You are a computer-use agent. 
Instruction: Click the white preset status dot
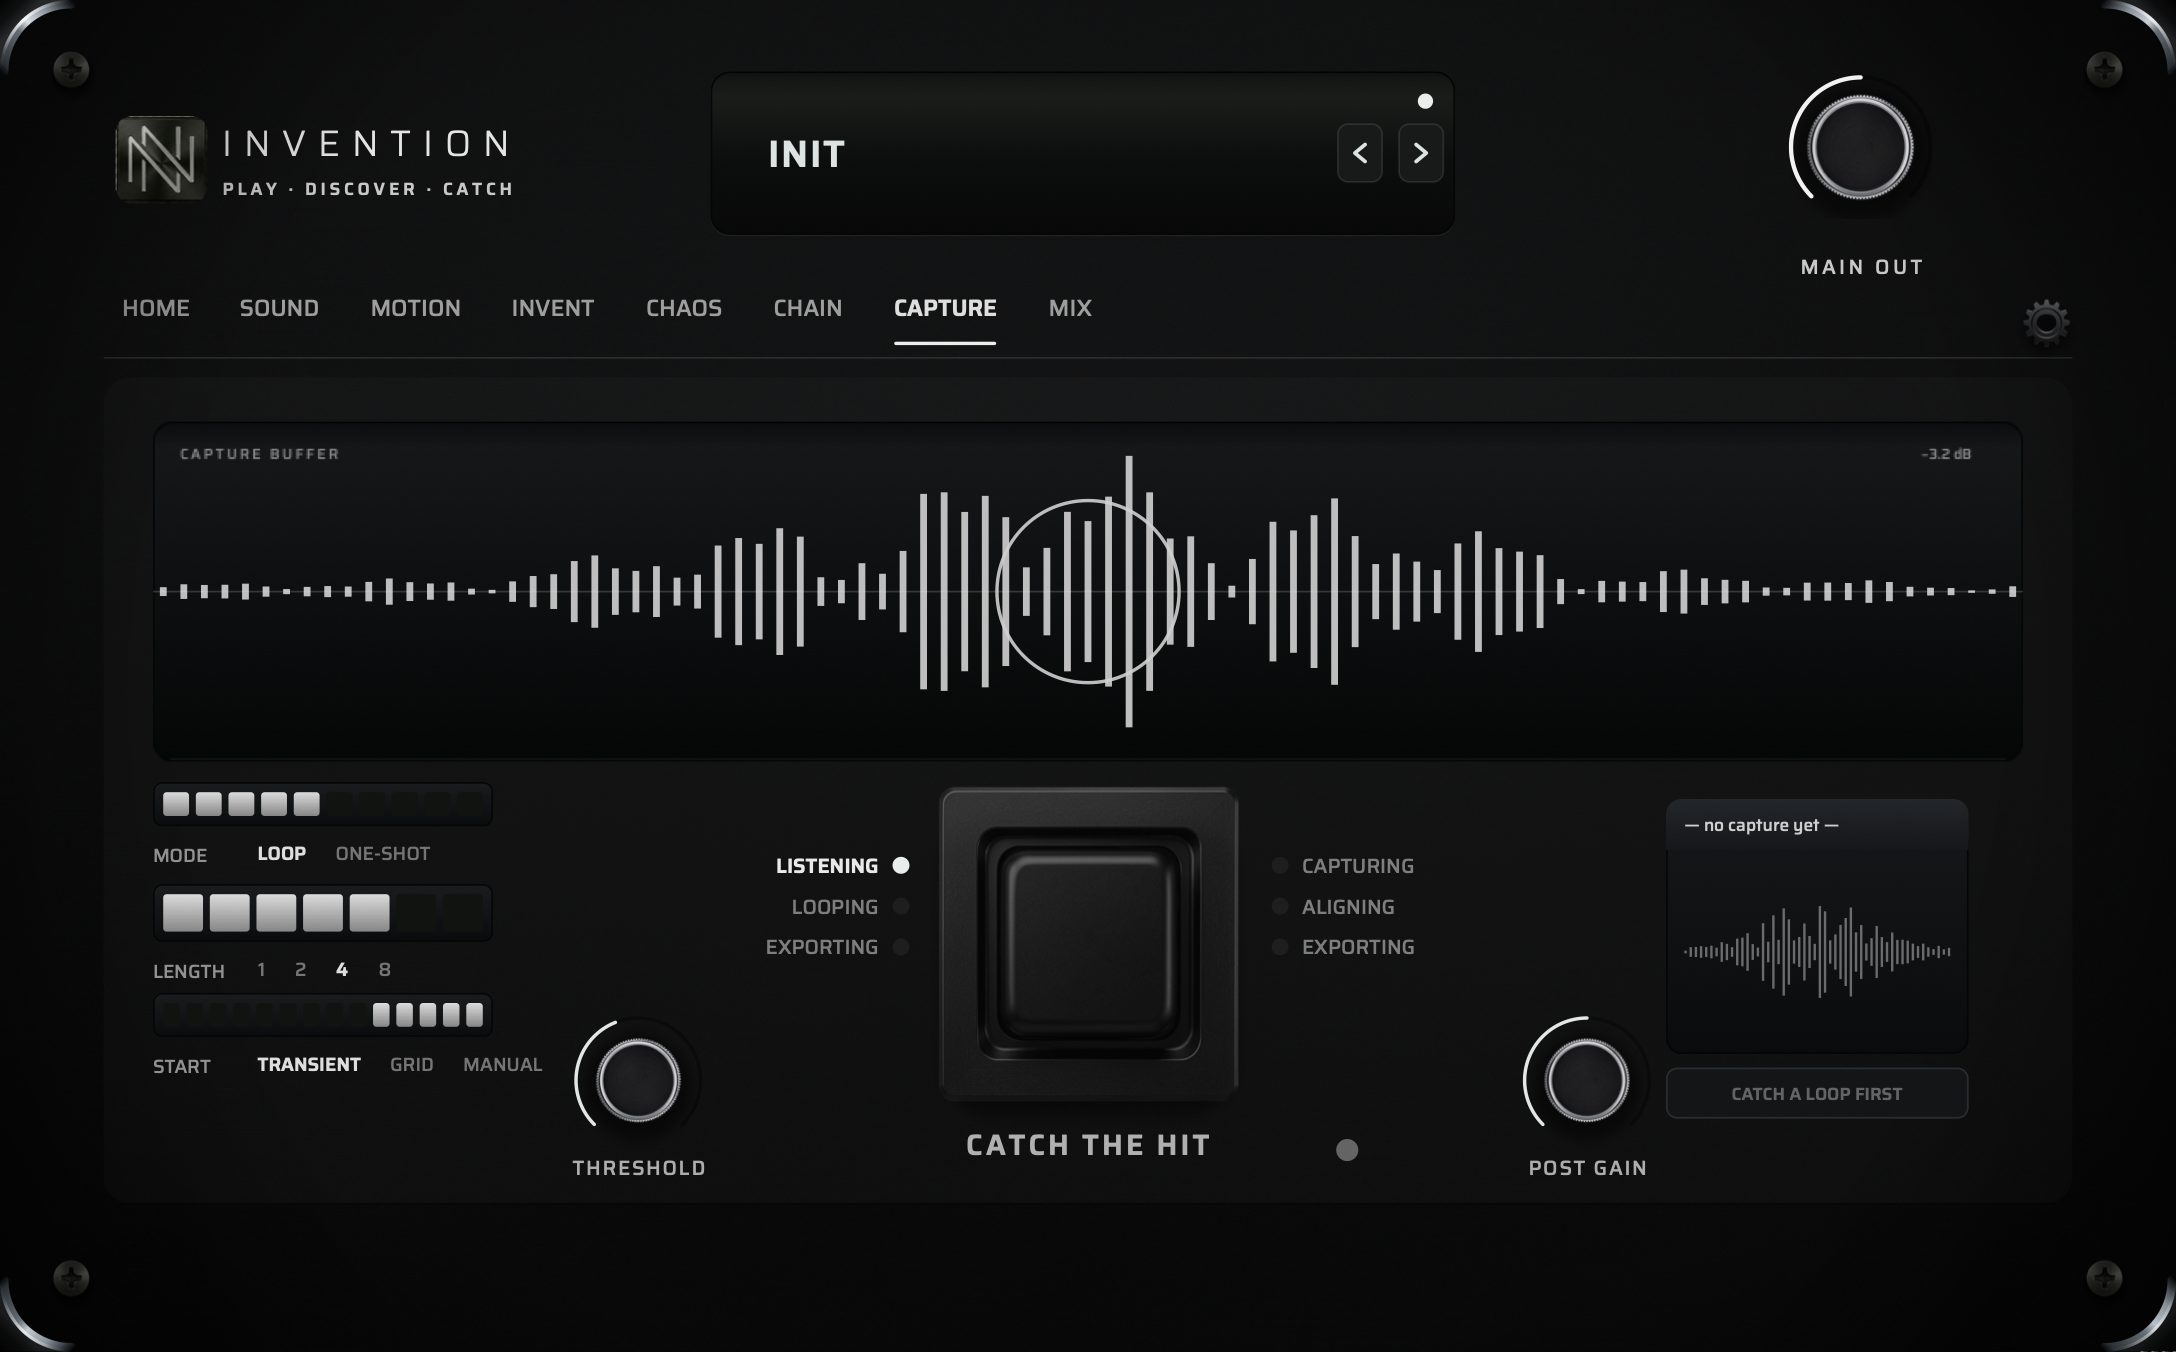coord(1425,101)
